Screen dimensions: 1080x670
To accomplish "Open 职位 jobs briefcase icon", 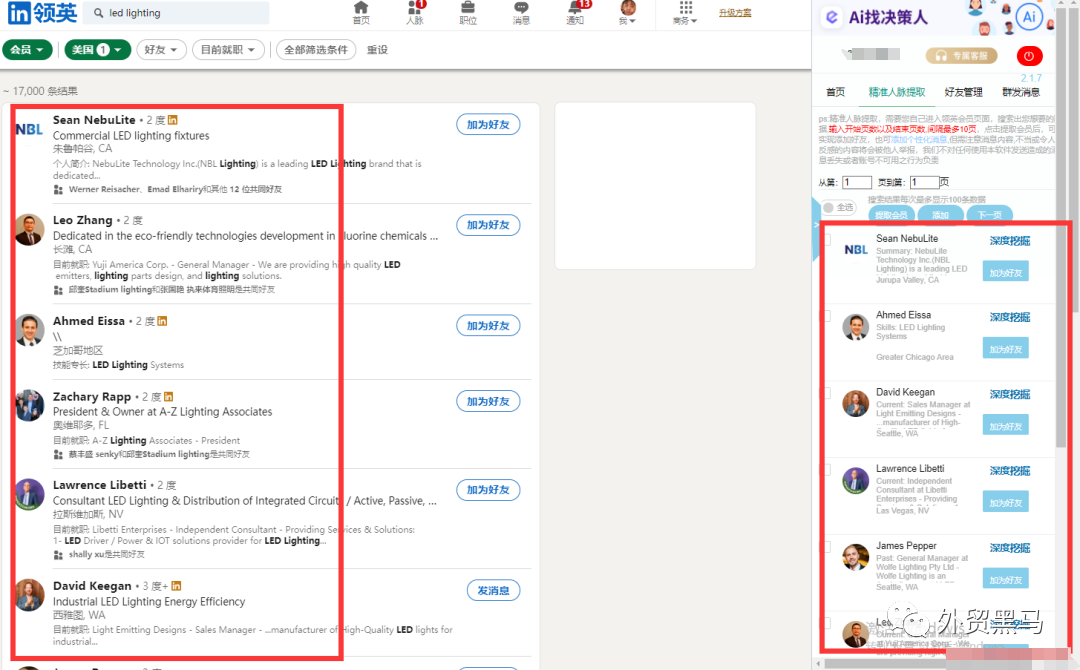I will pos(468,12).
